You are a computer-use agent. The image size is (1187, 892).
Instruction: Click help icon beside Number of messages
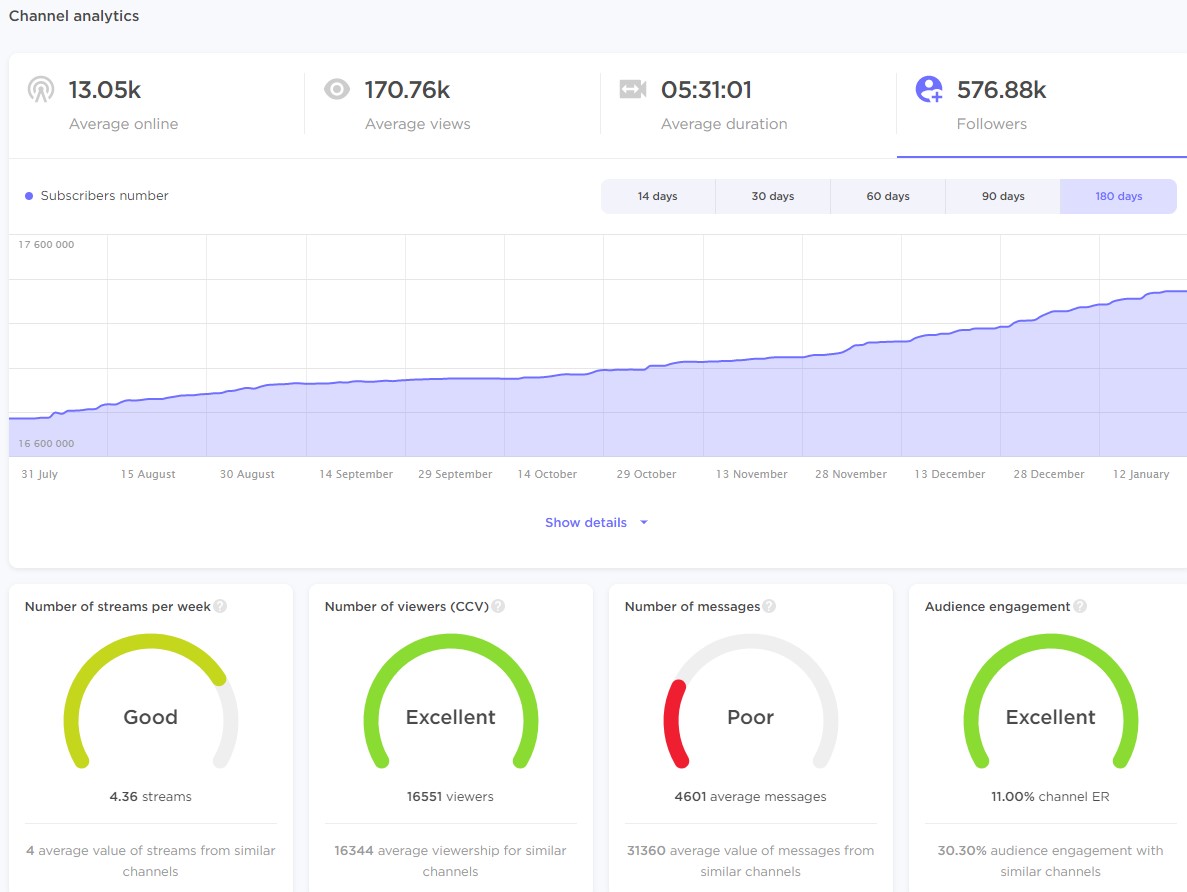point(769,606)
